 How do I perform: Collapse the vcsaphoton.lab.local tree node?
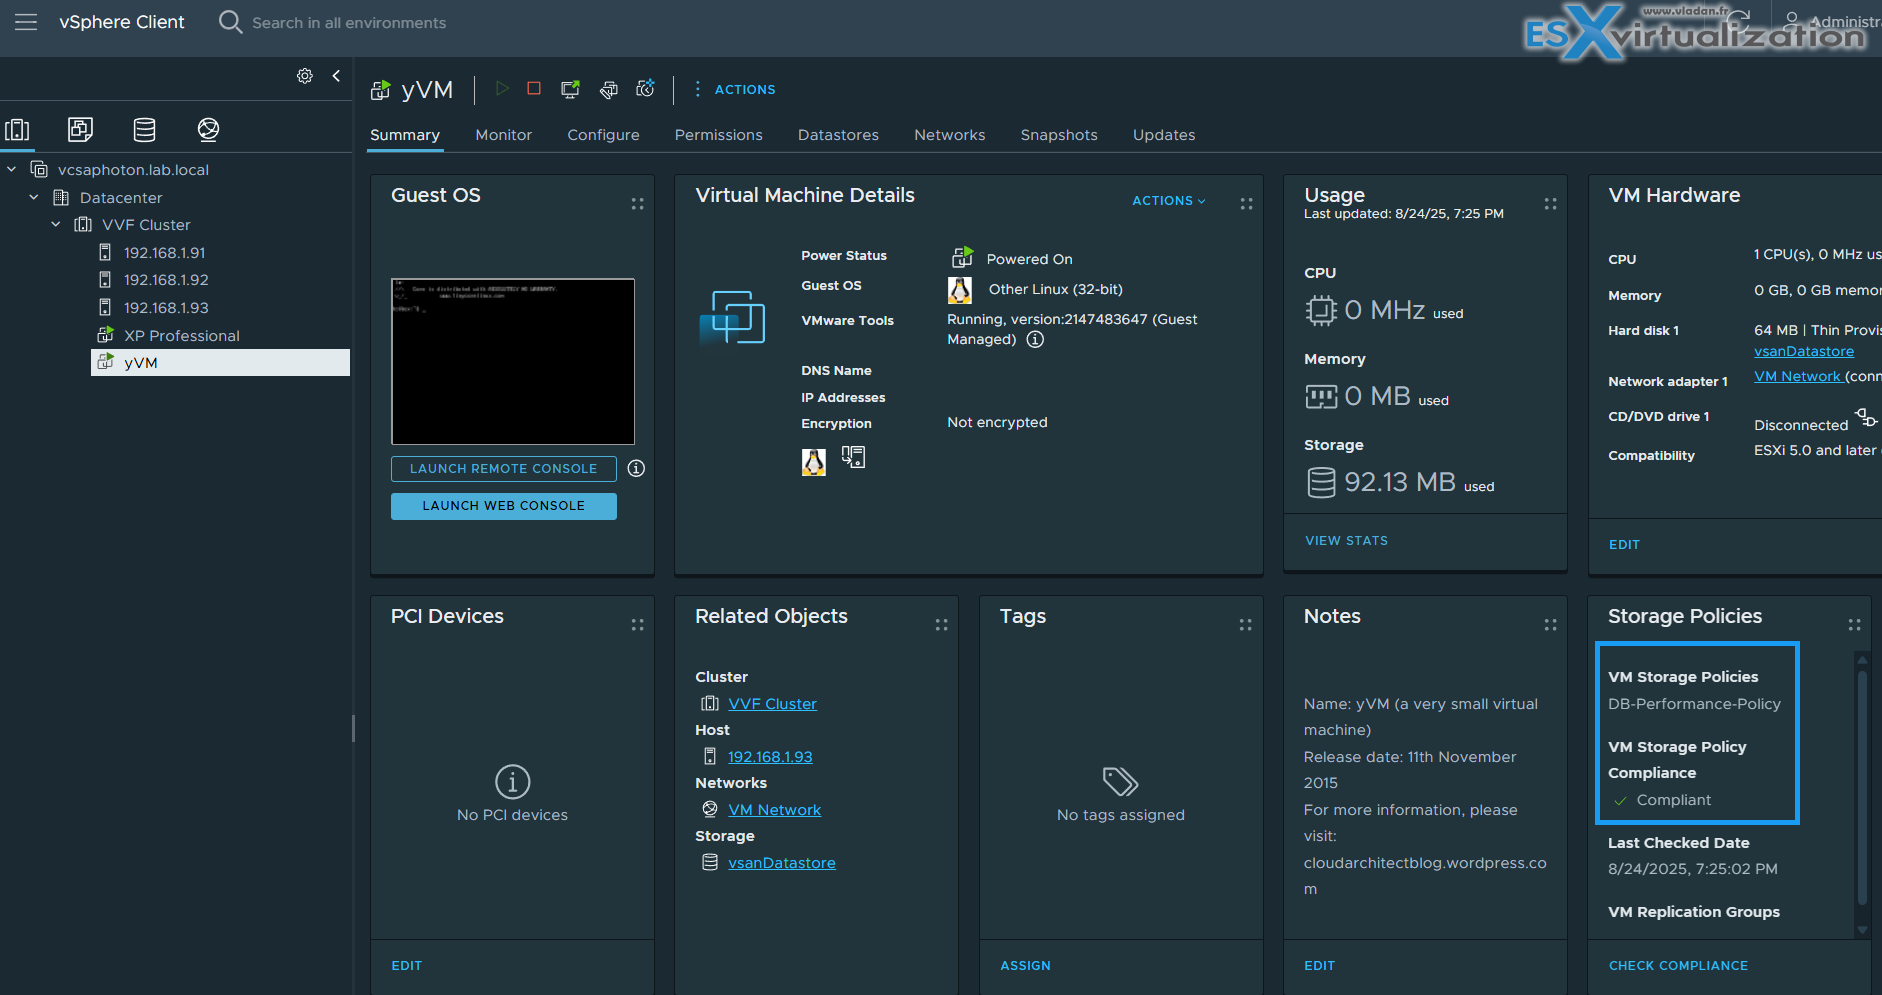(12, 169)
